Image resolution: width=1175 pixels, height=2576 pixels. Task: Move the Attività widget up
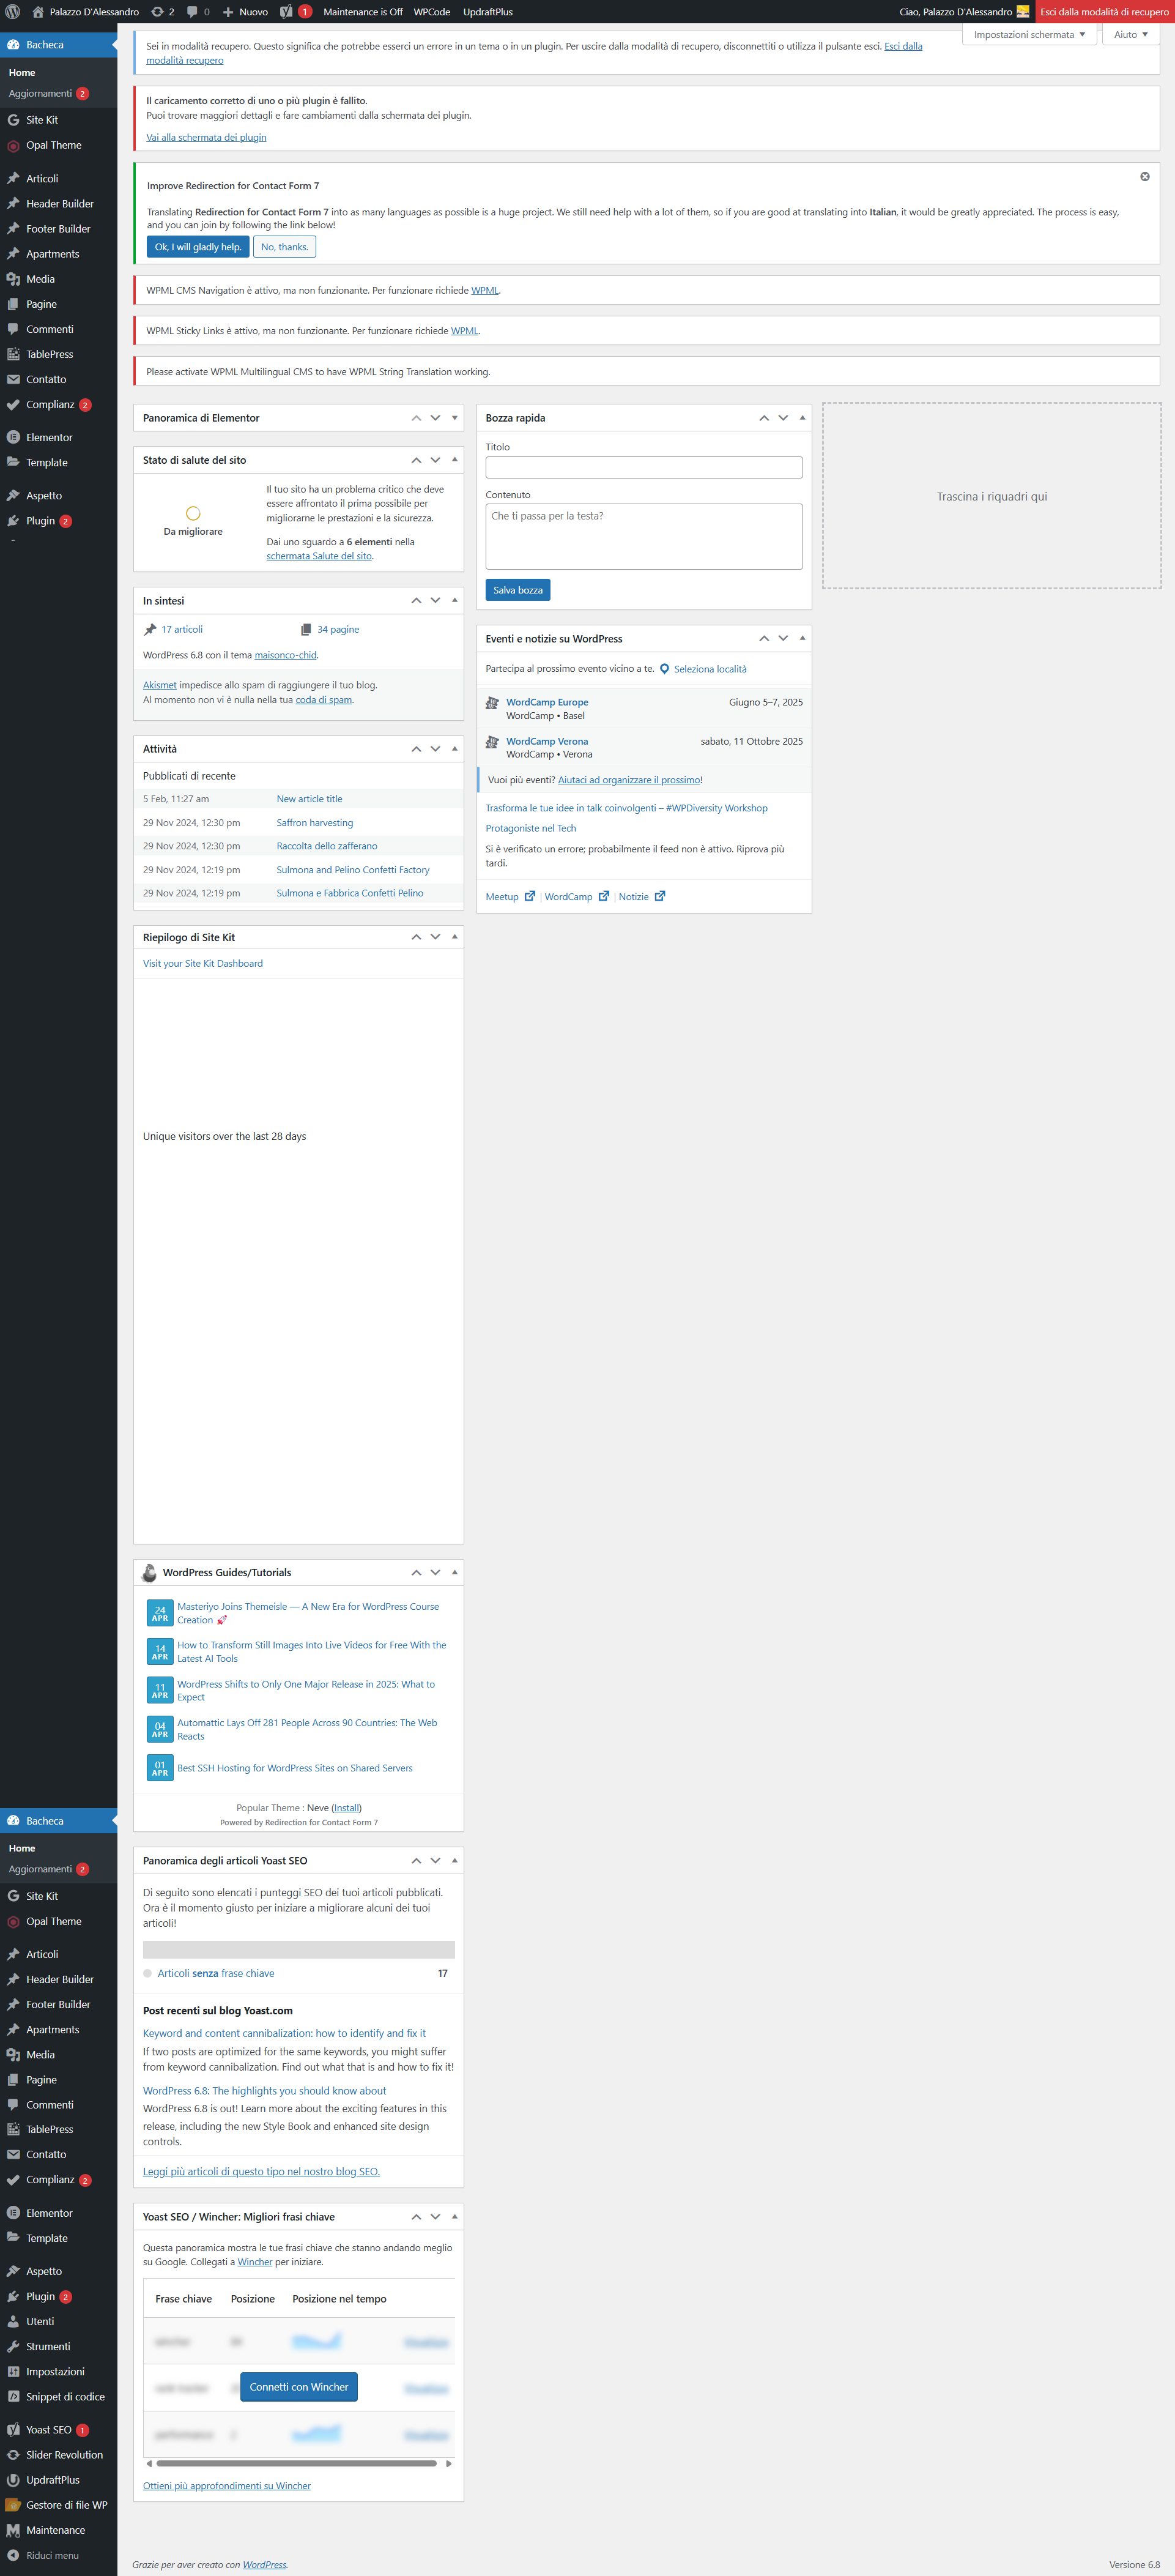click(x=416, y=749)
